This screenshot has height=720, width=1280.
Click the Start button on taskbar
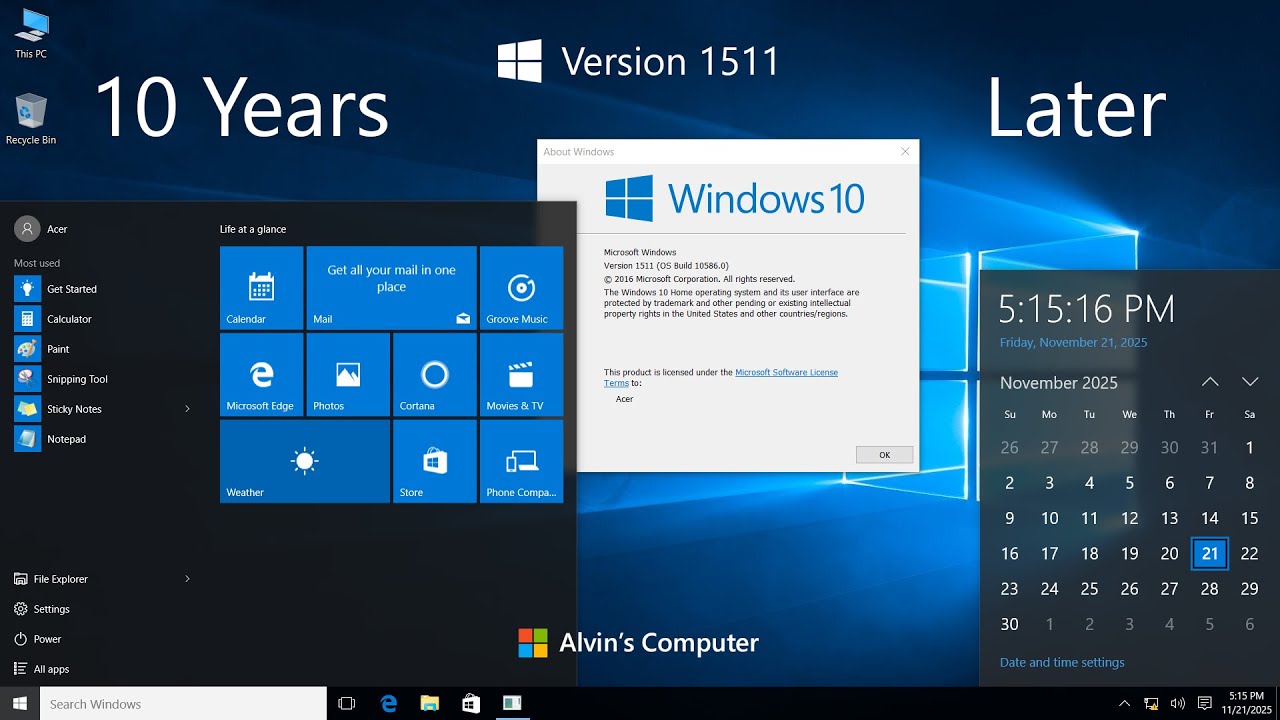pyautogui.click(x=19, y=703)
